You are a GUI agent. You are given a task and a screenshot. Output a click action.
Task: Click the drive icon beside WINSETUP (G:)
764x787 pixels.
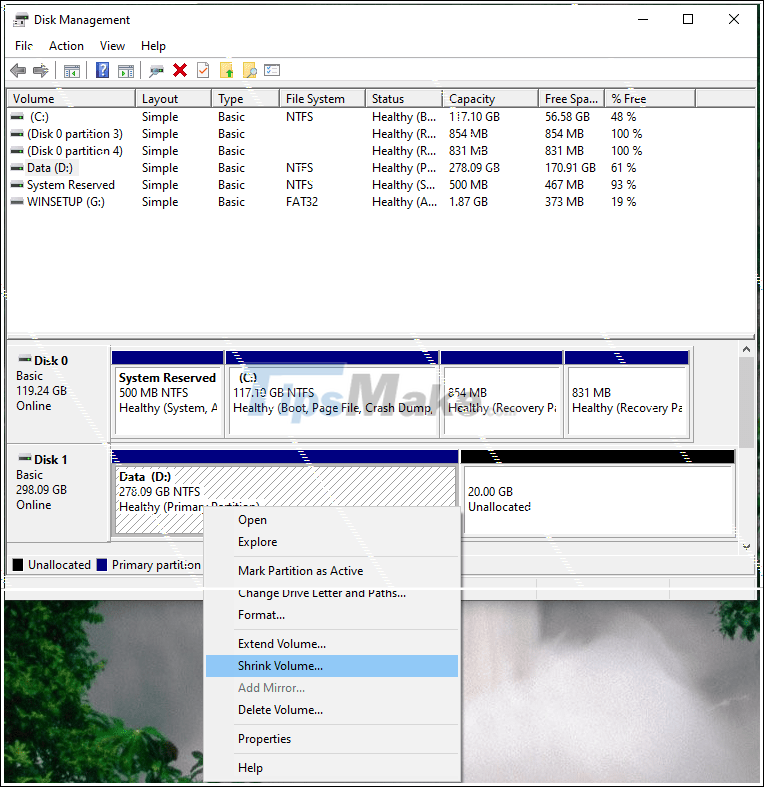coord(17,202)
